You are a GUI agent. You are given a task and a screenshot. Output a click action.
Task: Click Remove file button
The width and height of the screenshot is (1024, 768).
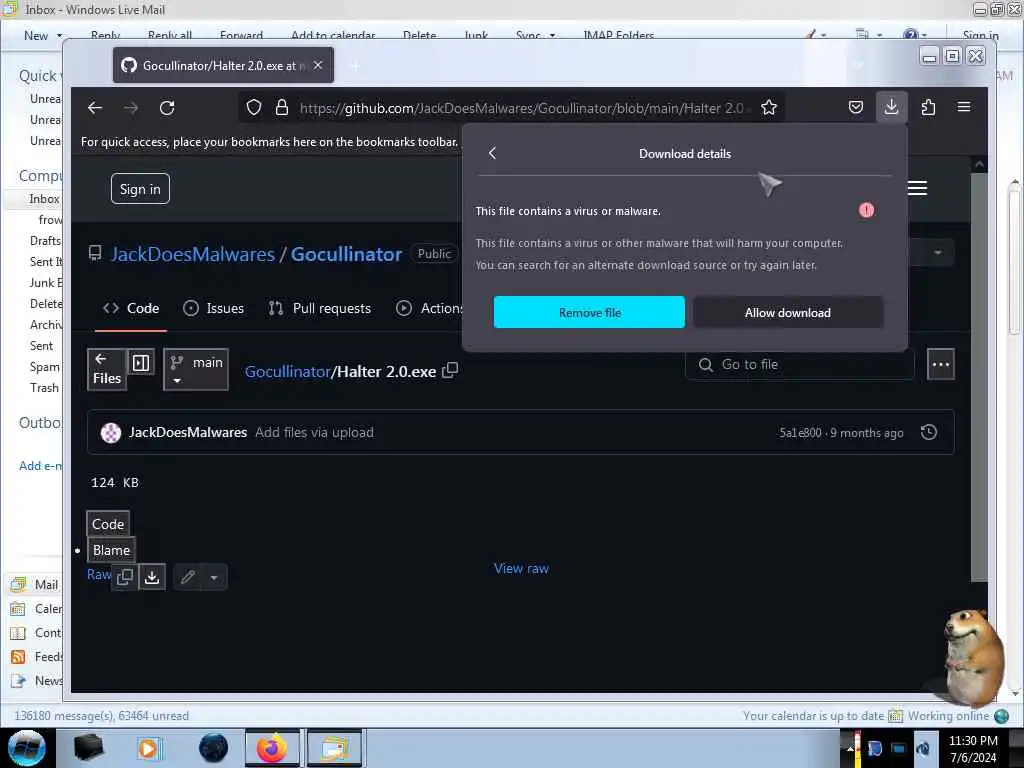click(589, 312)
